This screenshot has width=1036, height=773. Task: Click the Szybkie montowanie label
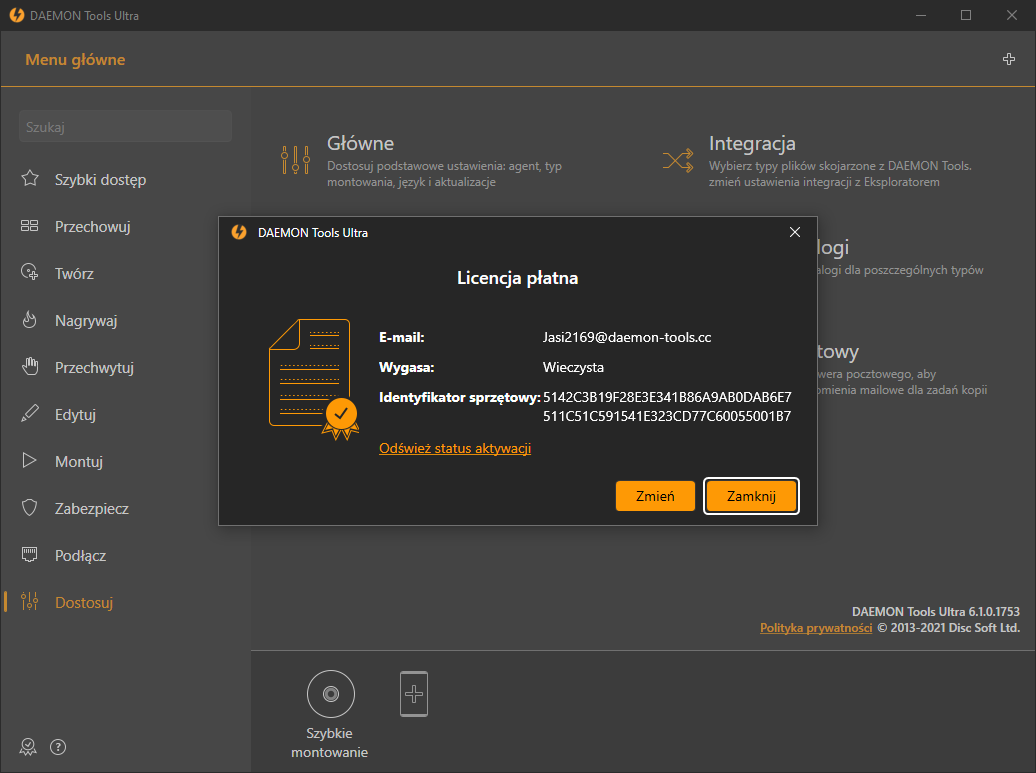[330, 743]
